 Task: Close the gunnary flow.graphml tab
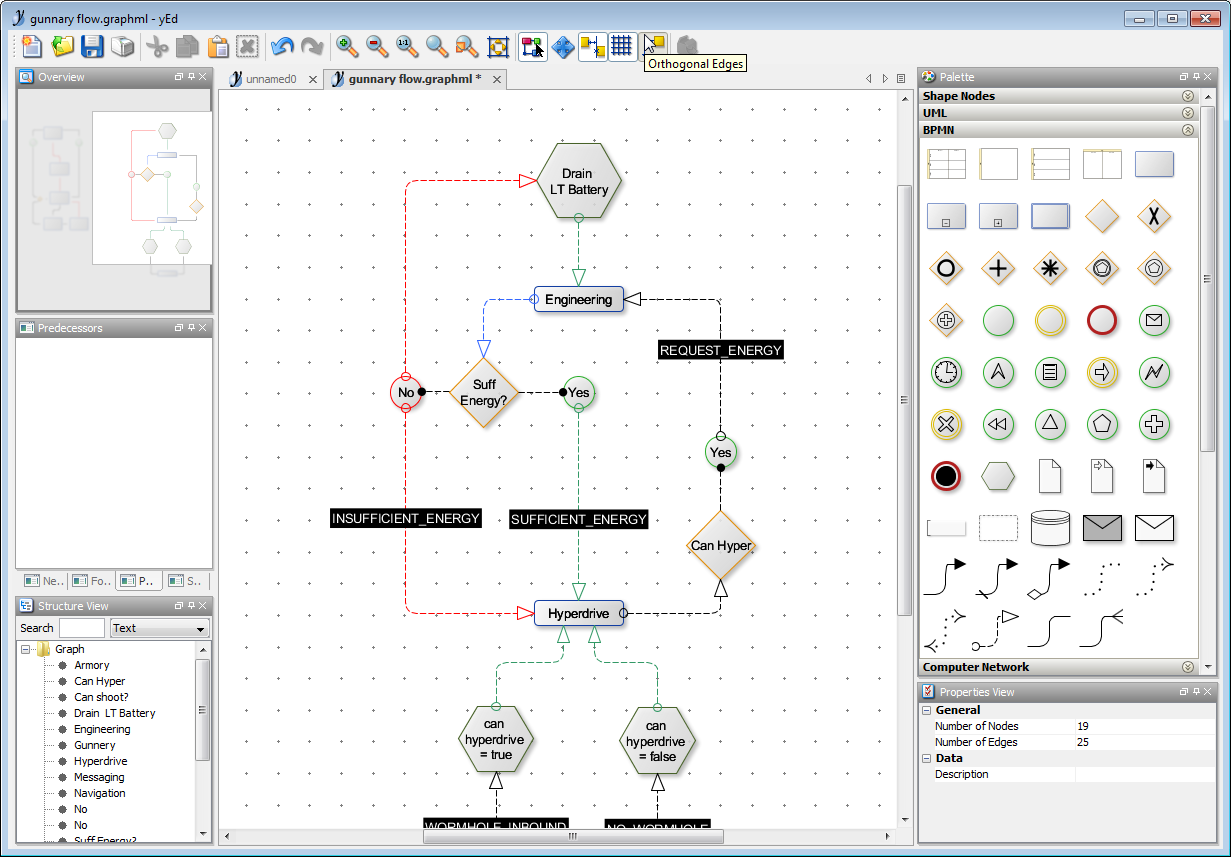coord(495,79)
